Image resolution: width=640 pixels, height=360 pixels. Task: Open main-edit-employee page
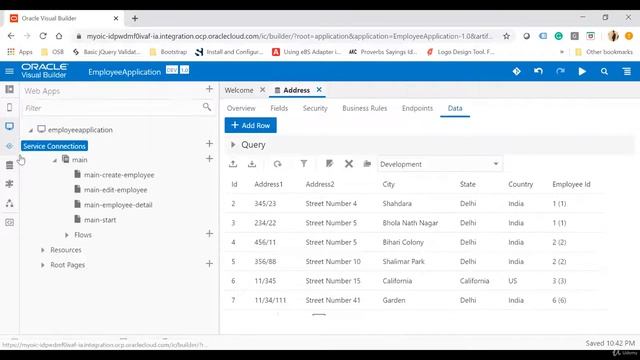(x=116, y=190)
